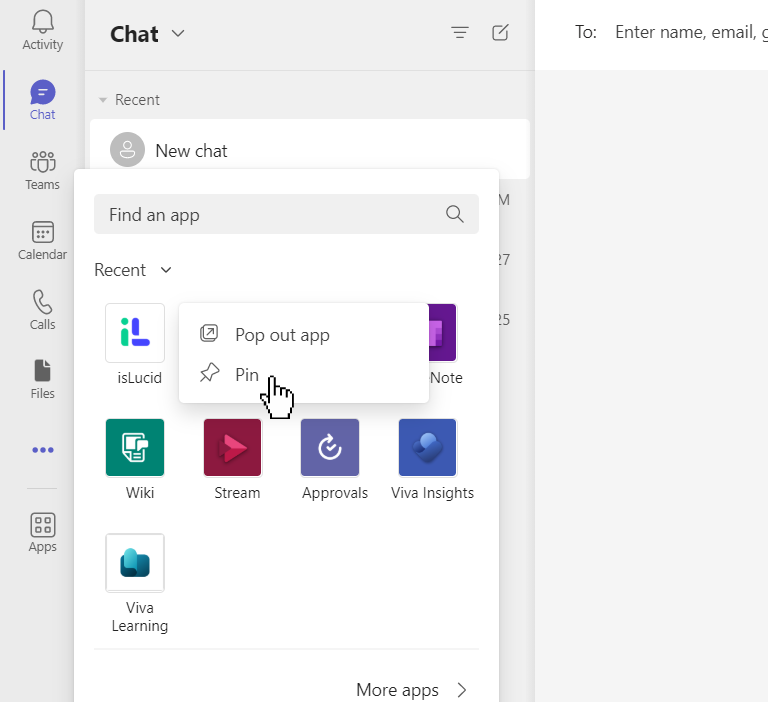Open the Recent apps sort dropdown
Viewport: 768px width, 702px height.
[x=133, y=270]
